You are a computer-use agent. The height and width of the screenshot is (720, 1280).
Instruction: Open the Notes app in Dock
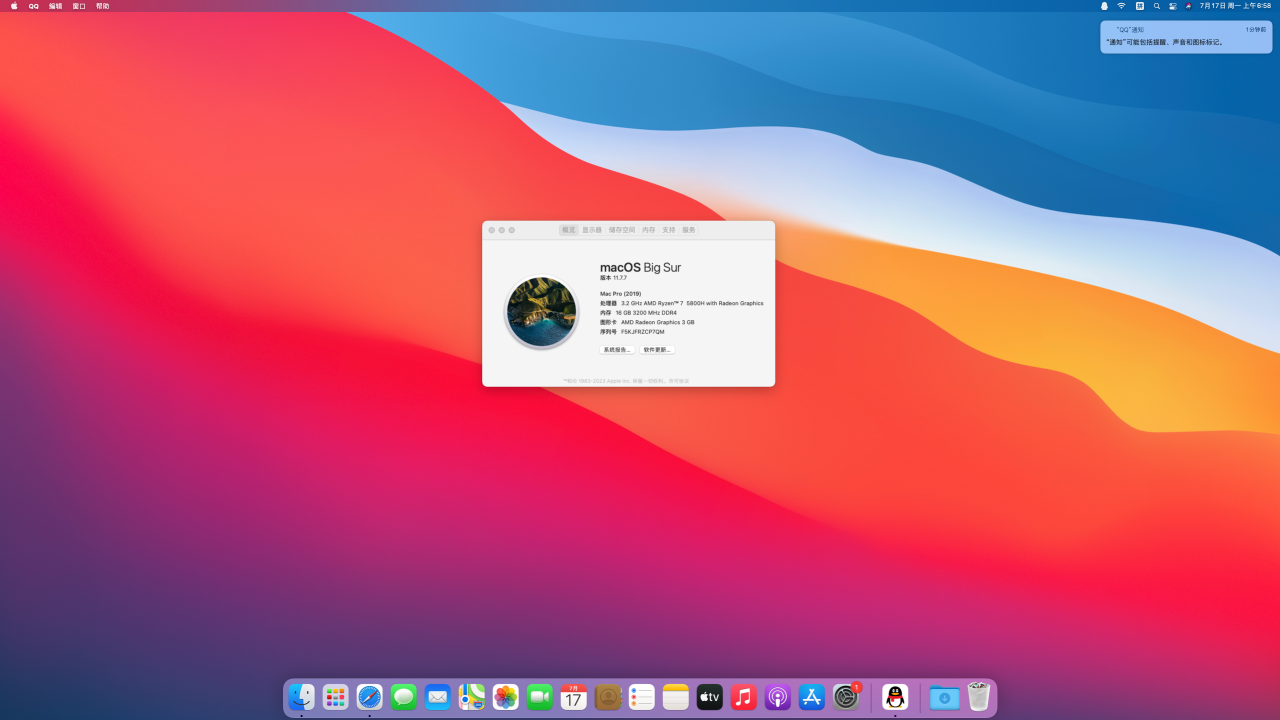point(676,697)
